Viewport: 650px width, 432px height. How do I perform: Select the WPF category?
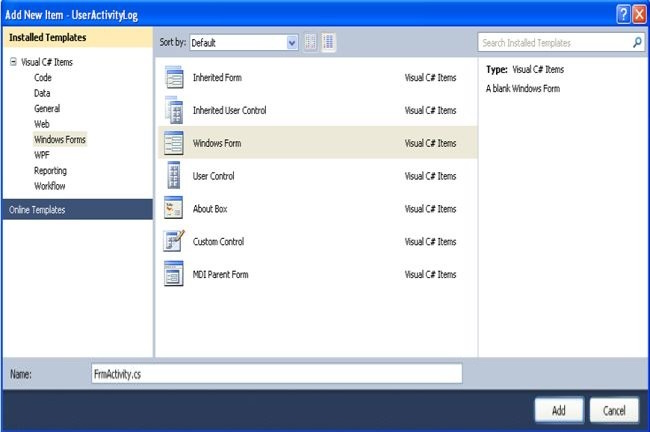[x=41, y=155]
